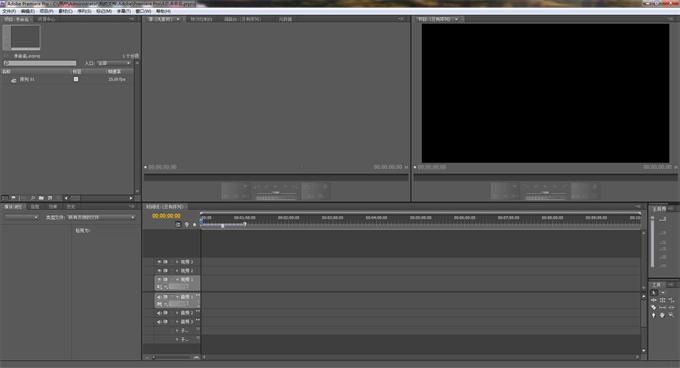Switch to the 特效控制台 tab
The image size is (680, 368).
[202, 19]
